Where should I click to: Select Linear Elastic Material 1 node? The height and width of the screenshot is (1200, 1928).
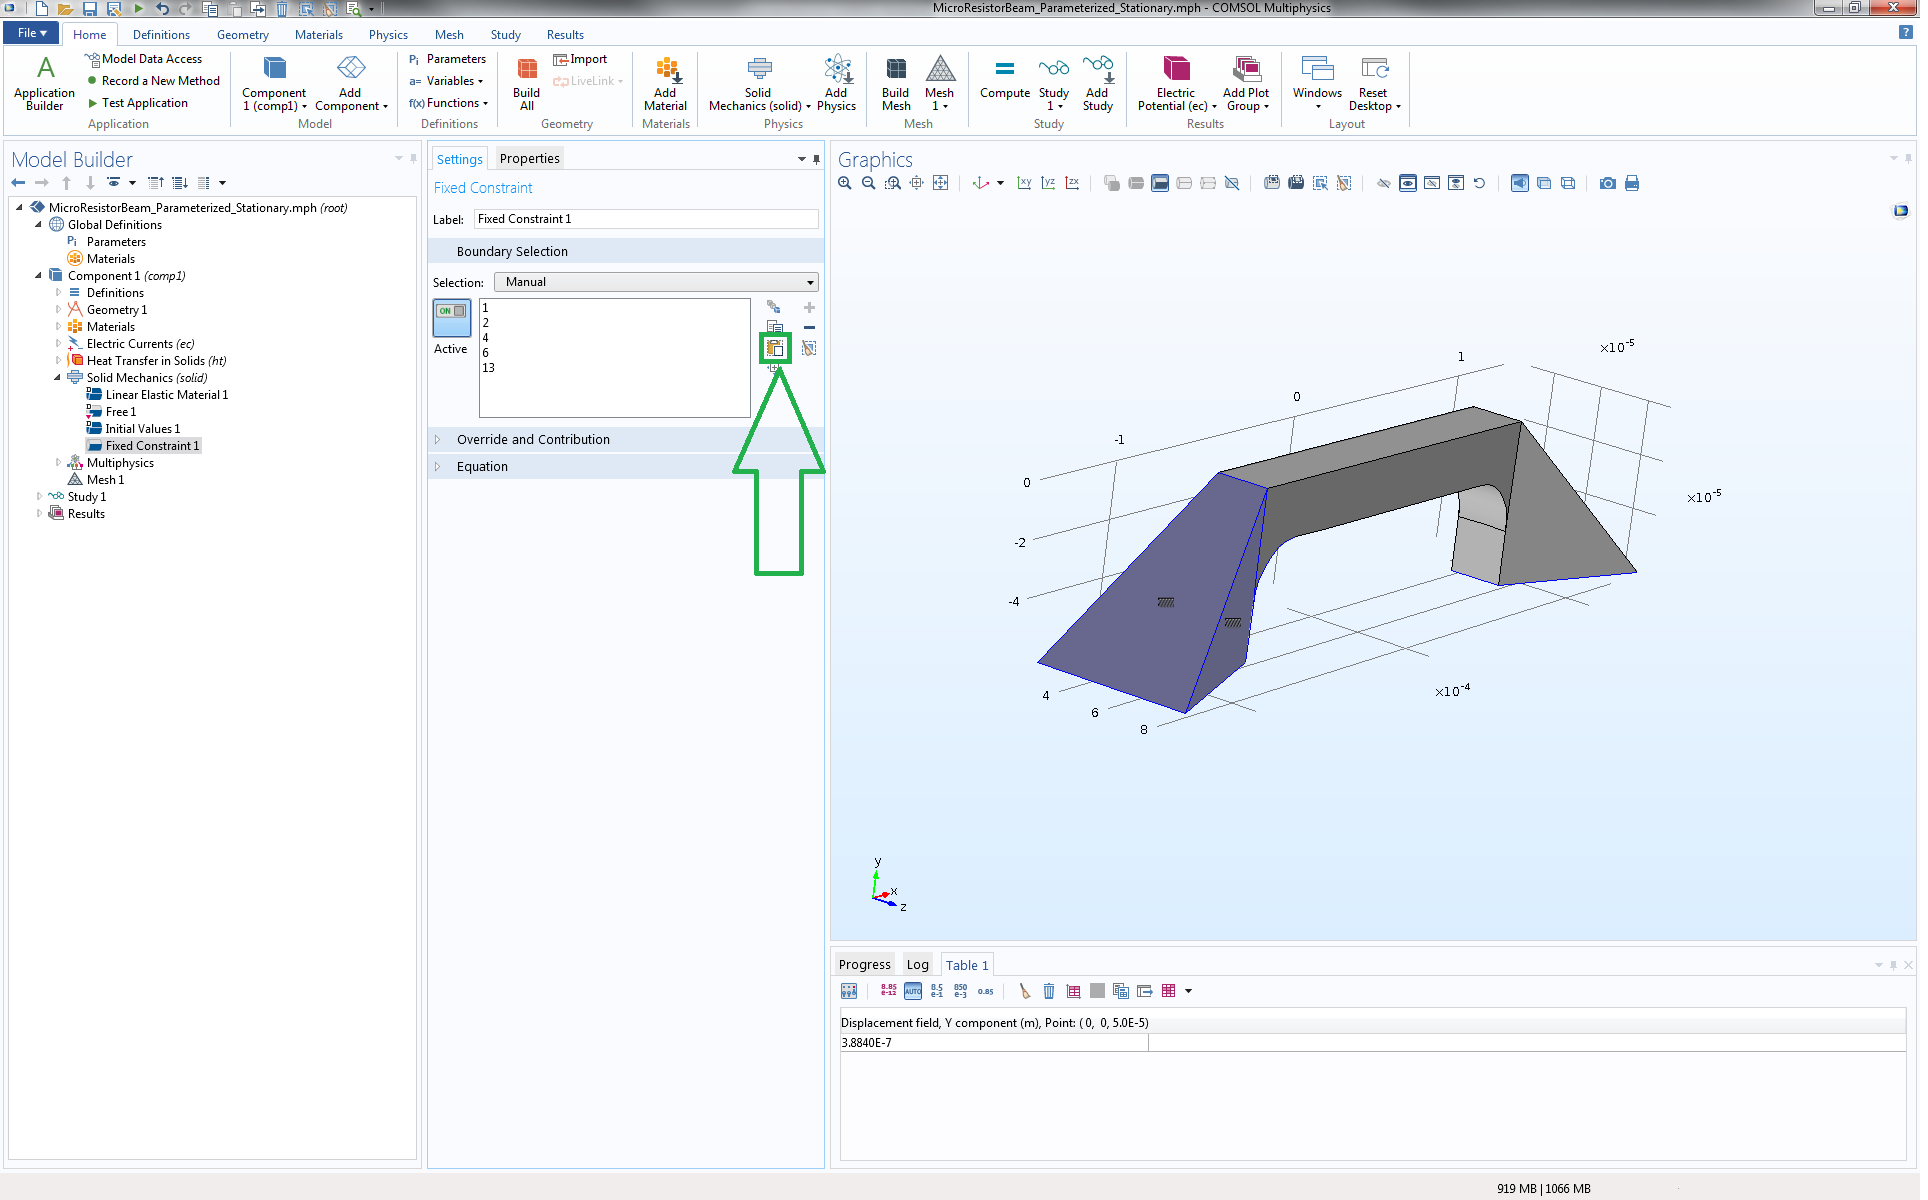(x=167, y=397)
